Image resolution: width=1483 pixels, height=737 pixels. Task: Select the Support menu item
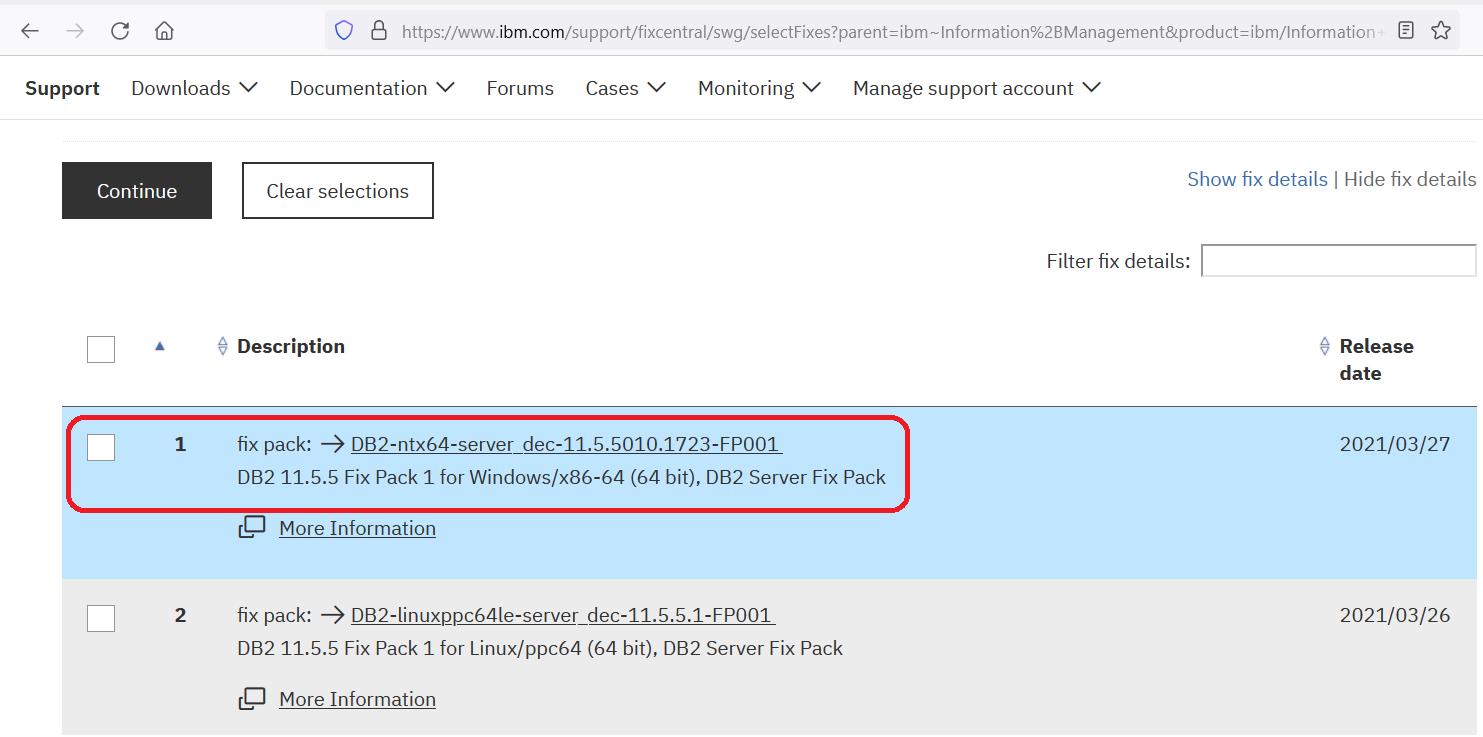point(62,88)
